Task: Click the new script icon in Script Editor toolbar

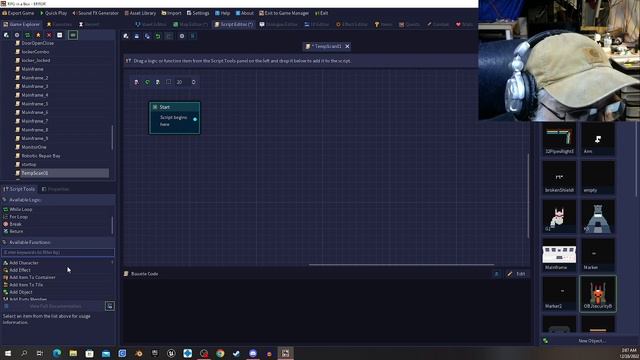Action: pyautogui.click(x=126, y=36)
